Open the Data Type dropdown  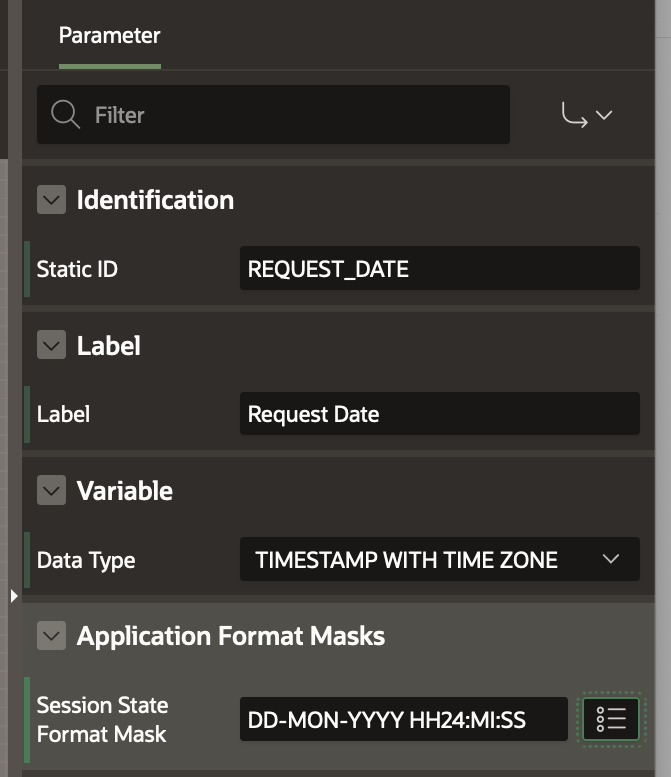point(439,560)
